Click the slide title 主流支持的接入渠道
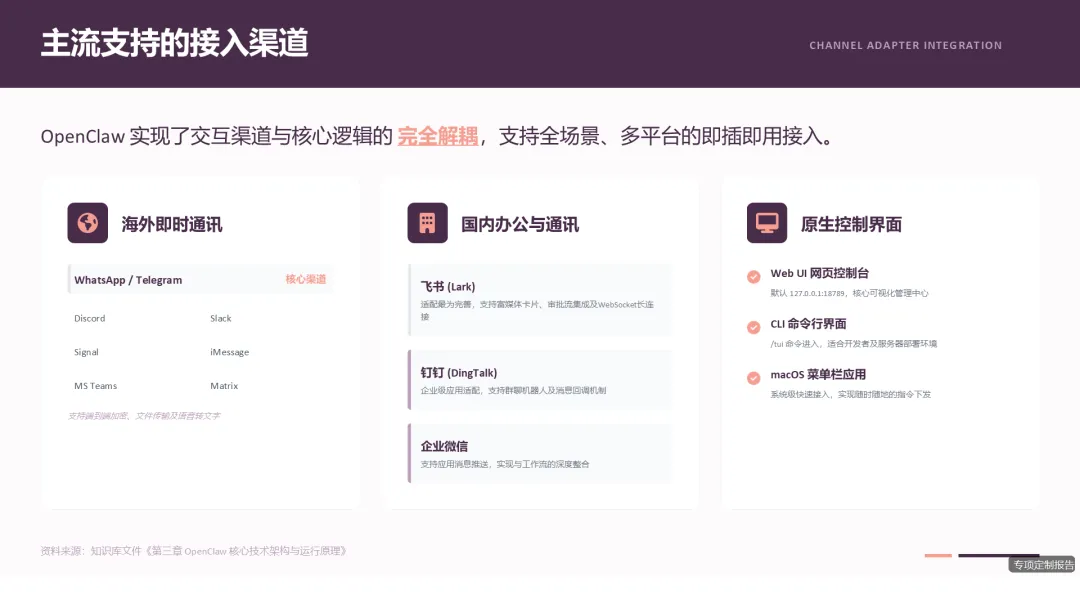Screen dimensions: 1080x608 [174, 43]
